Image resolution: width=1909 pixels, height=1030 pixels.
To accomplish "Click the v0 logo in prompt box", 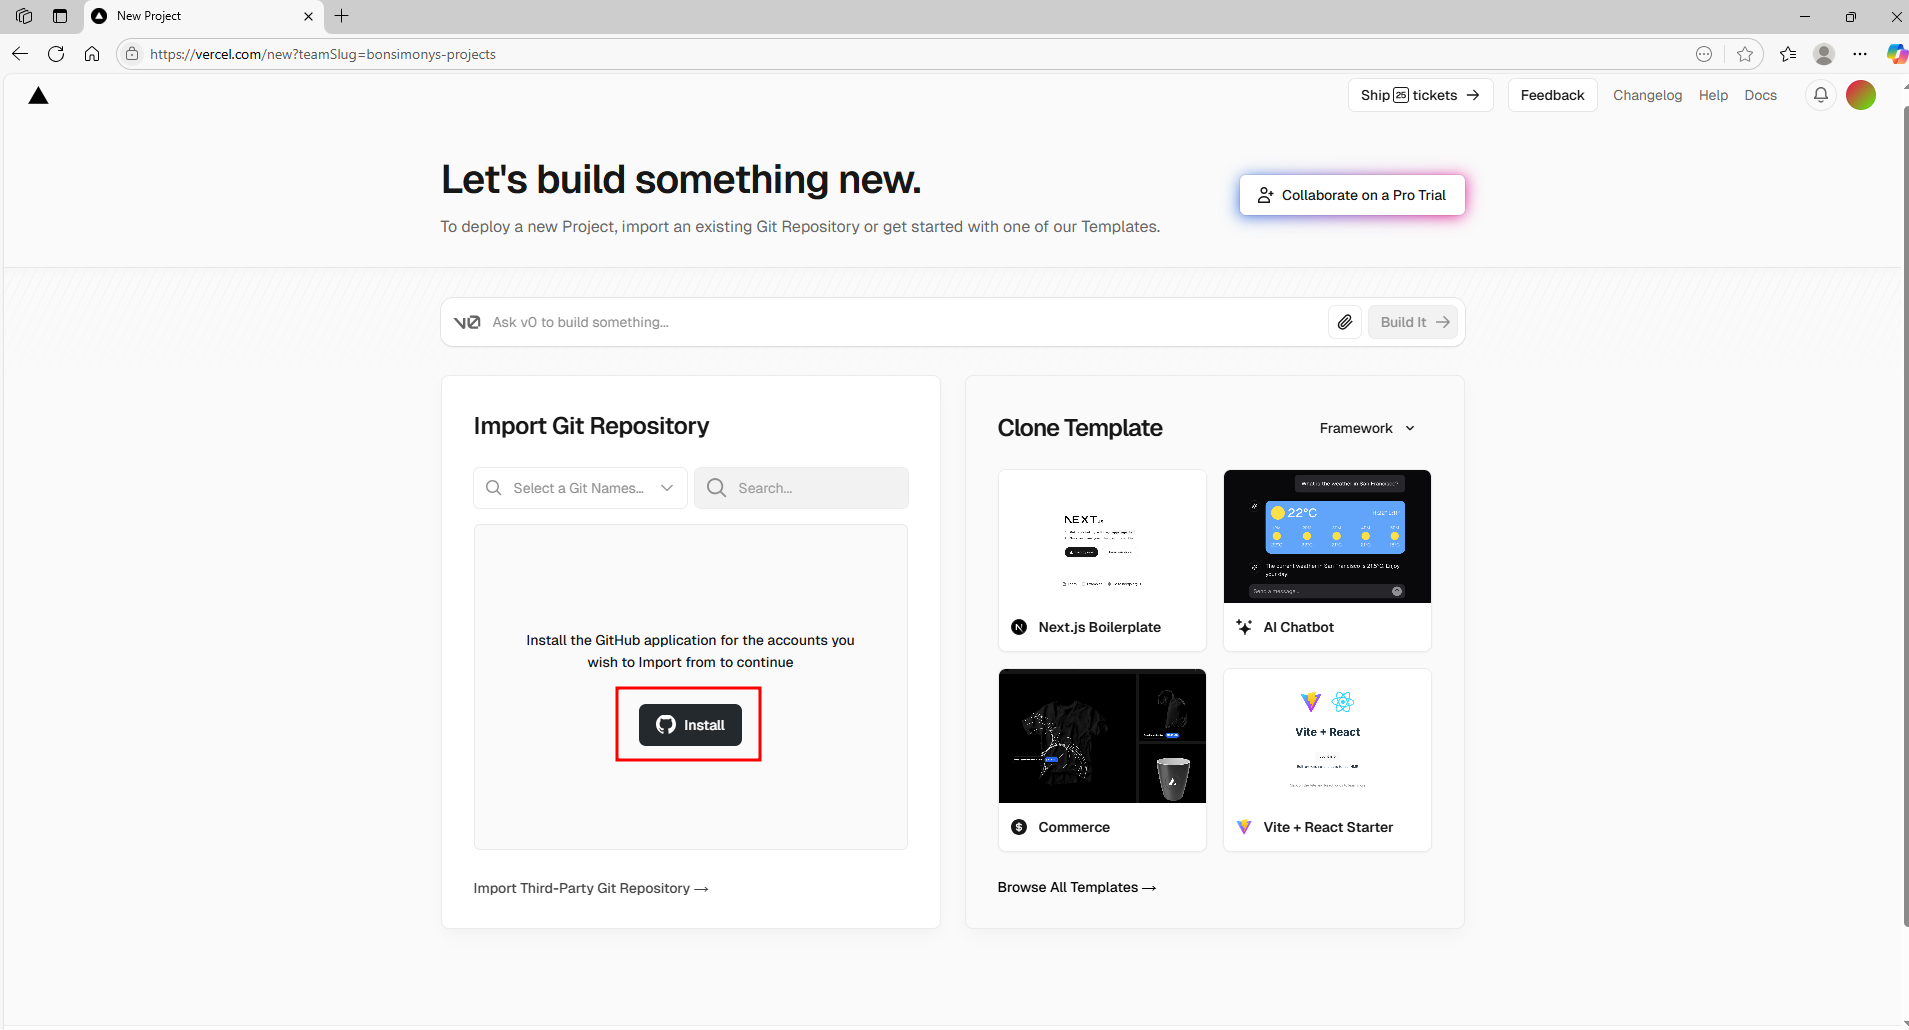I will 467,322.
